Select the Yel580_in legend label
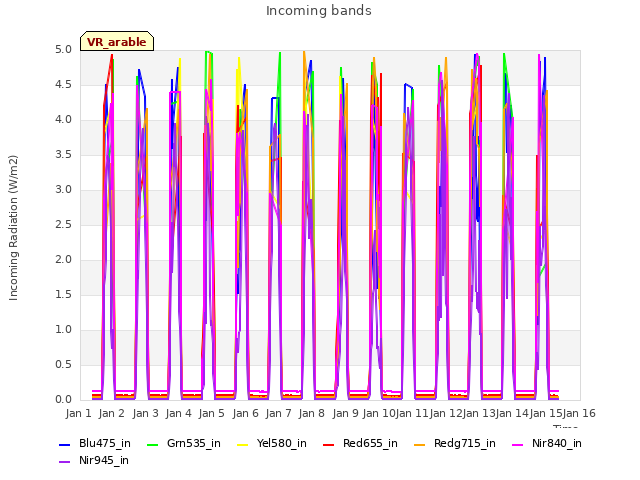Screen dimensions: 640x480 click(x=282, y=444)
